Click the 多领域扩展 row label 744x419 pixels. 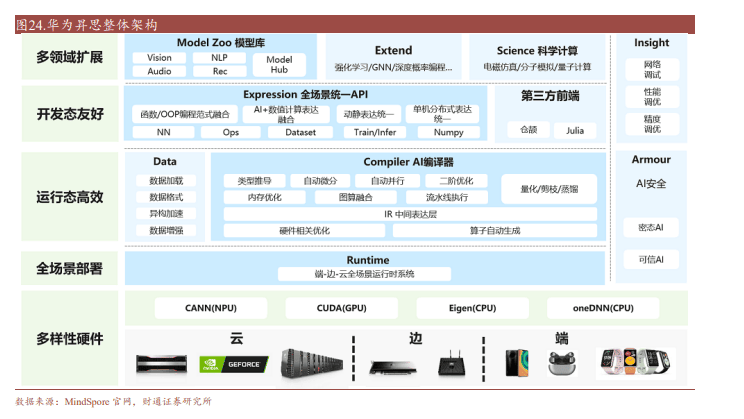coord(70,57)
